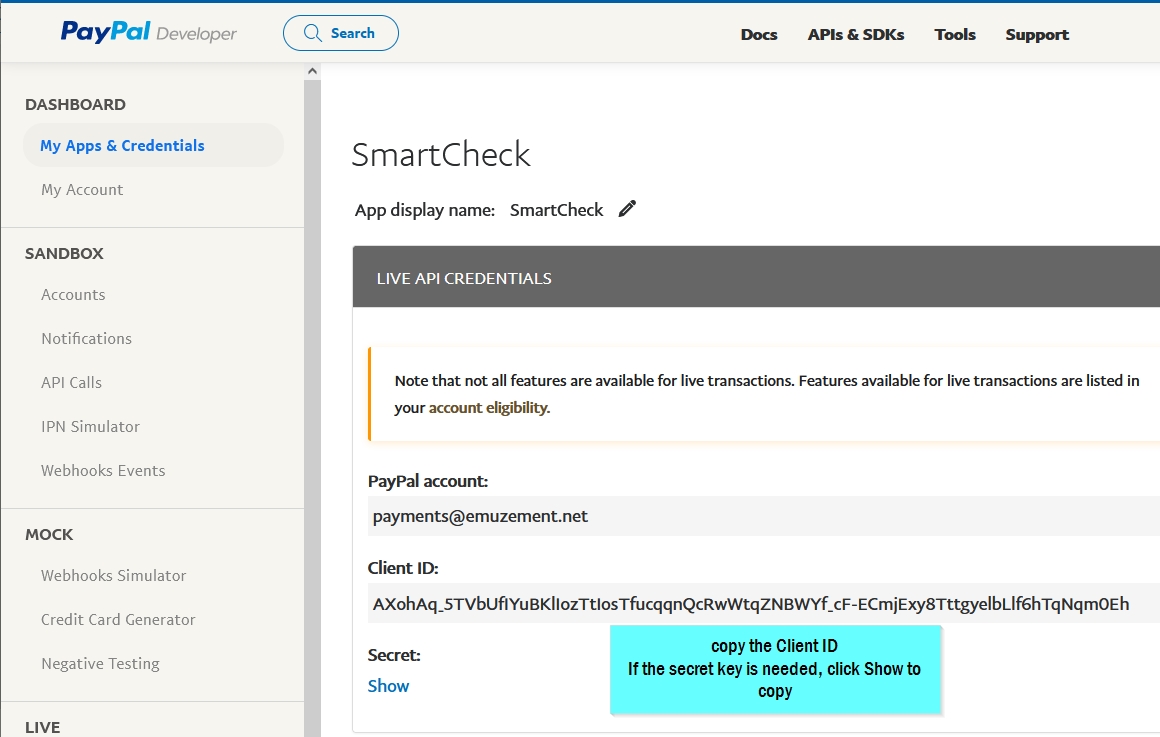Viewport: 1160px width, 737px height.
Task: Open the APIs & SDKs menu
Action: click(856, 35)
